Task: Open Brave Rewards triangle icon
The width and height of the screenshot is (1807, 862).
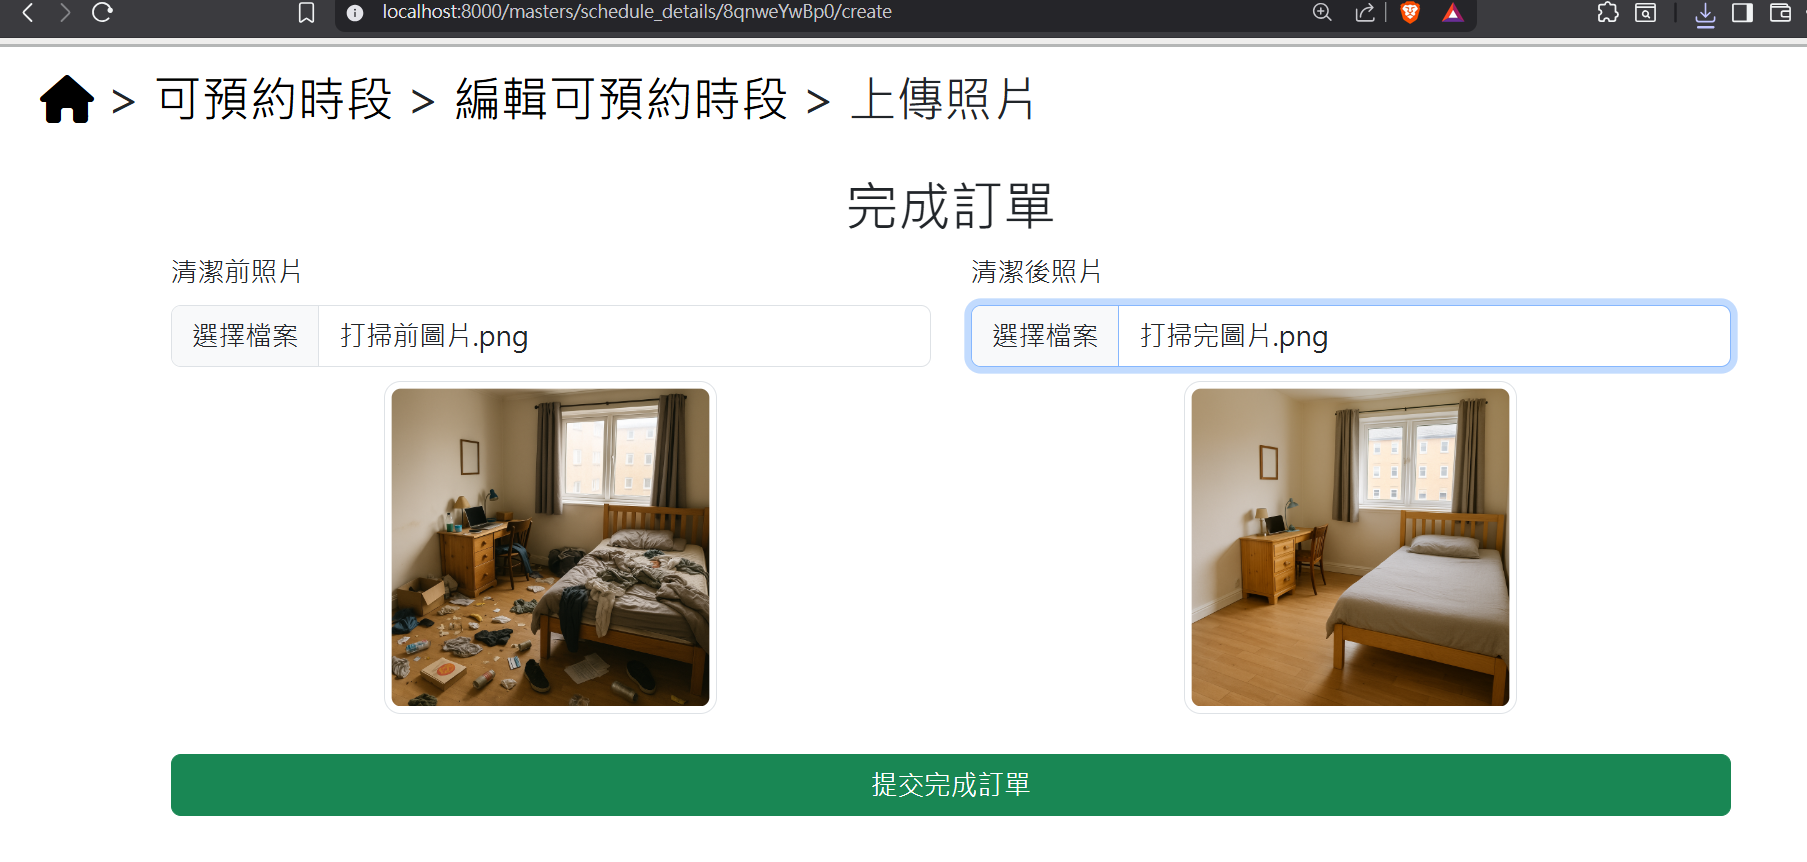Action: click(1452, 13)
